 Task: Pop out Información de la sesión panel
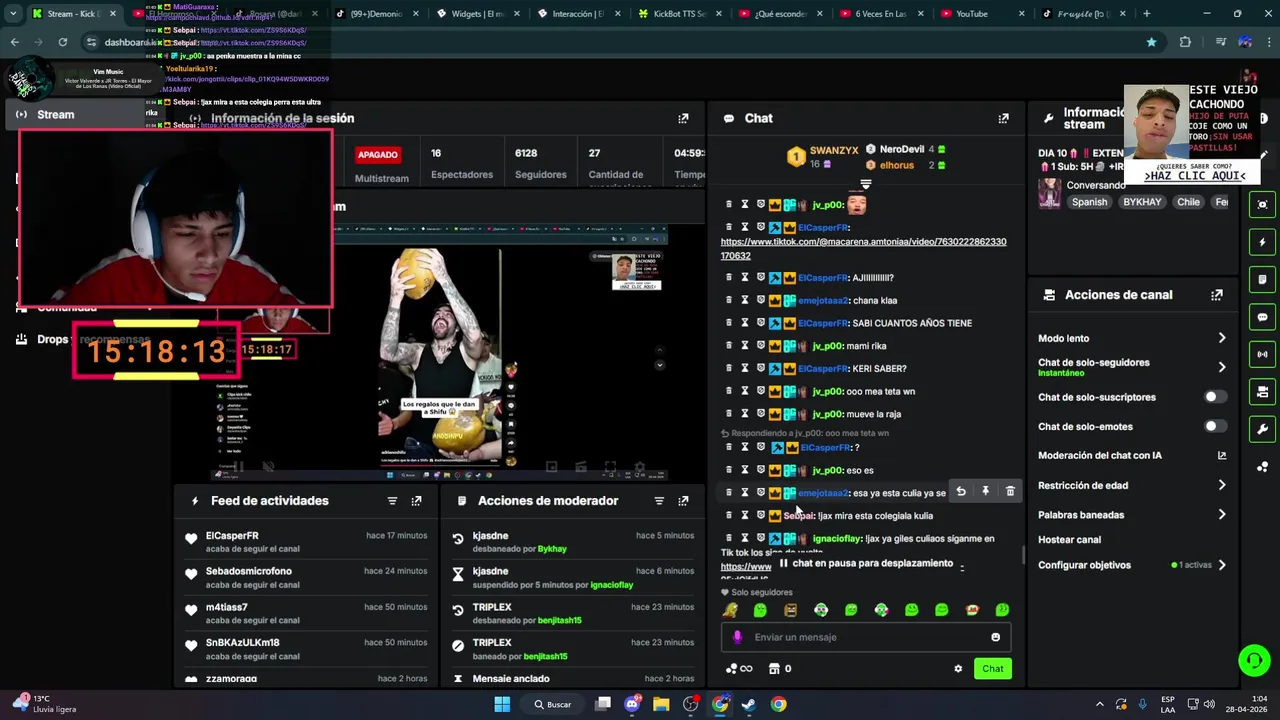[x=683, y=118]
